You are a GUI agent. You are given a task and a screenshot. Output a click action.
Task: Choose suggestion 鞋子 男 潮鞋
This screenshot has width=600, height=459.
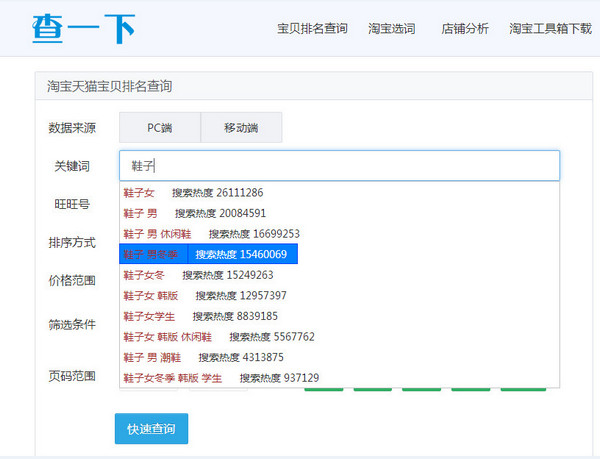pos(339,358)
